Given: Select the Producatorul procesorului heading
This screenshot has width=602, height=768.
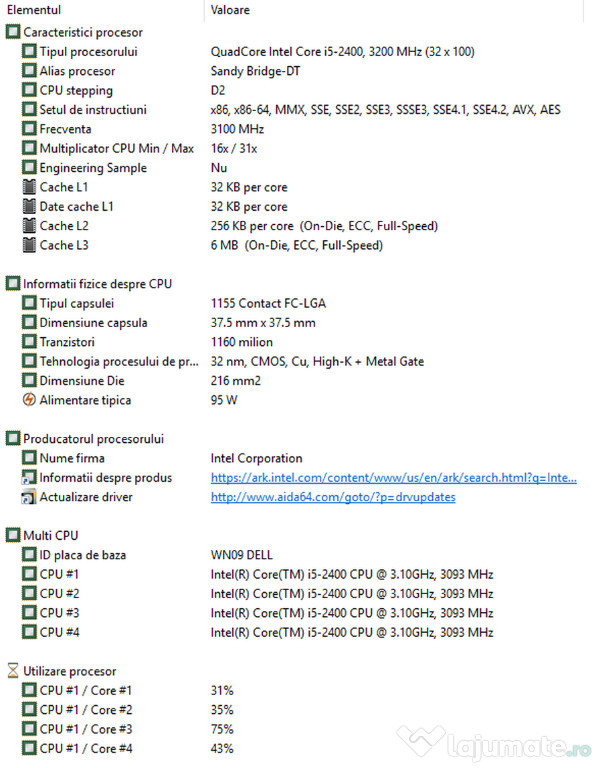Looking at the screenshot, I should [94, 439].
